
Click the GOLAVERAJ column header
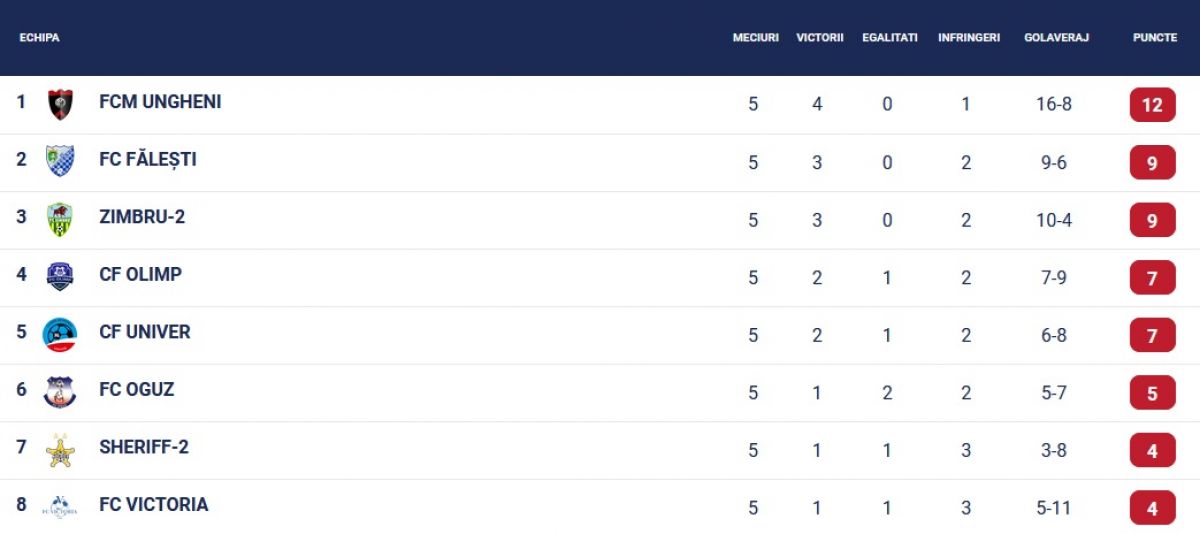coord(1056,38)
